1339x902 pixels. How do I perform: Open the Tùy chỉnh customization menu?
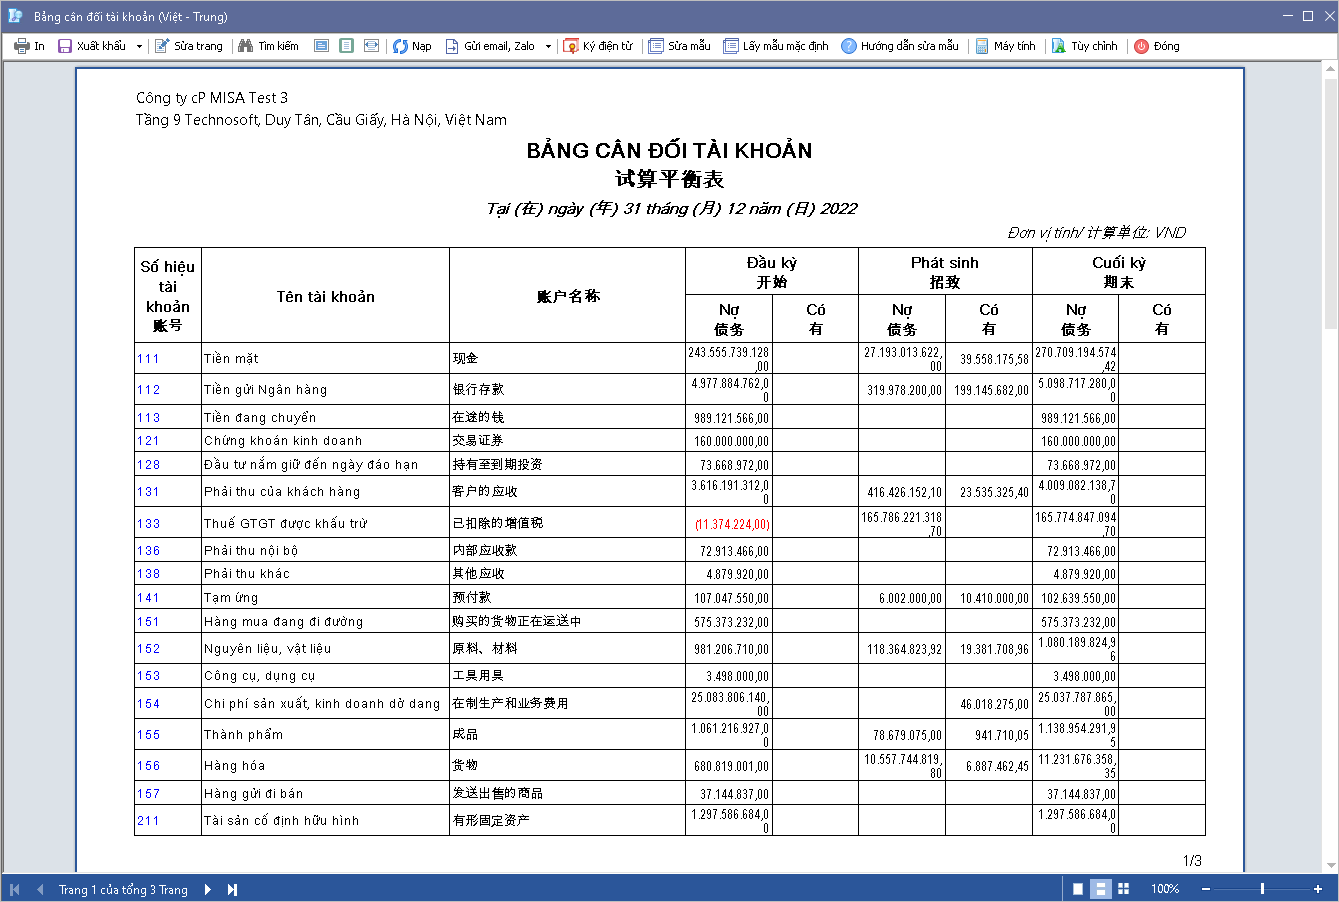tap(1085, 46)
